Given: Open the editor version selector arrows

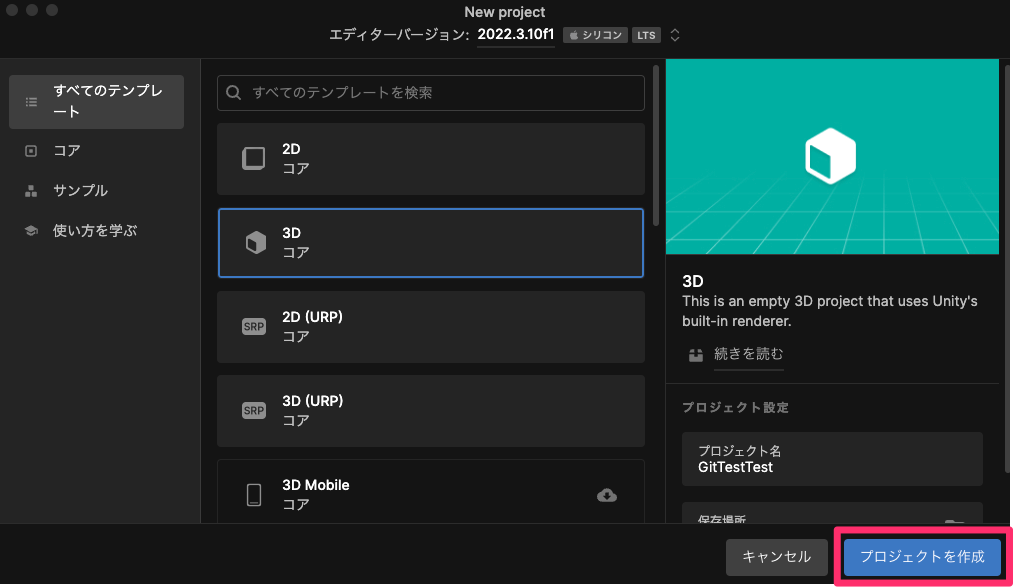Looking at the screenshot, I should point(674,35).
